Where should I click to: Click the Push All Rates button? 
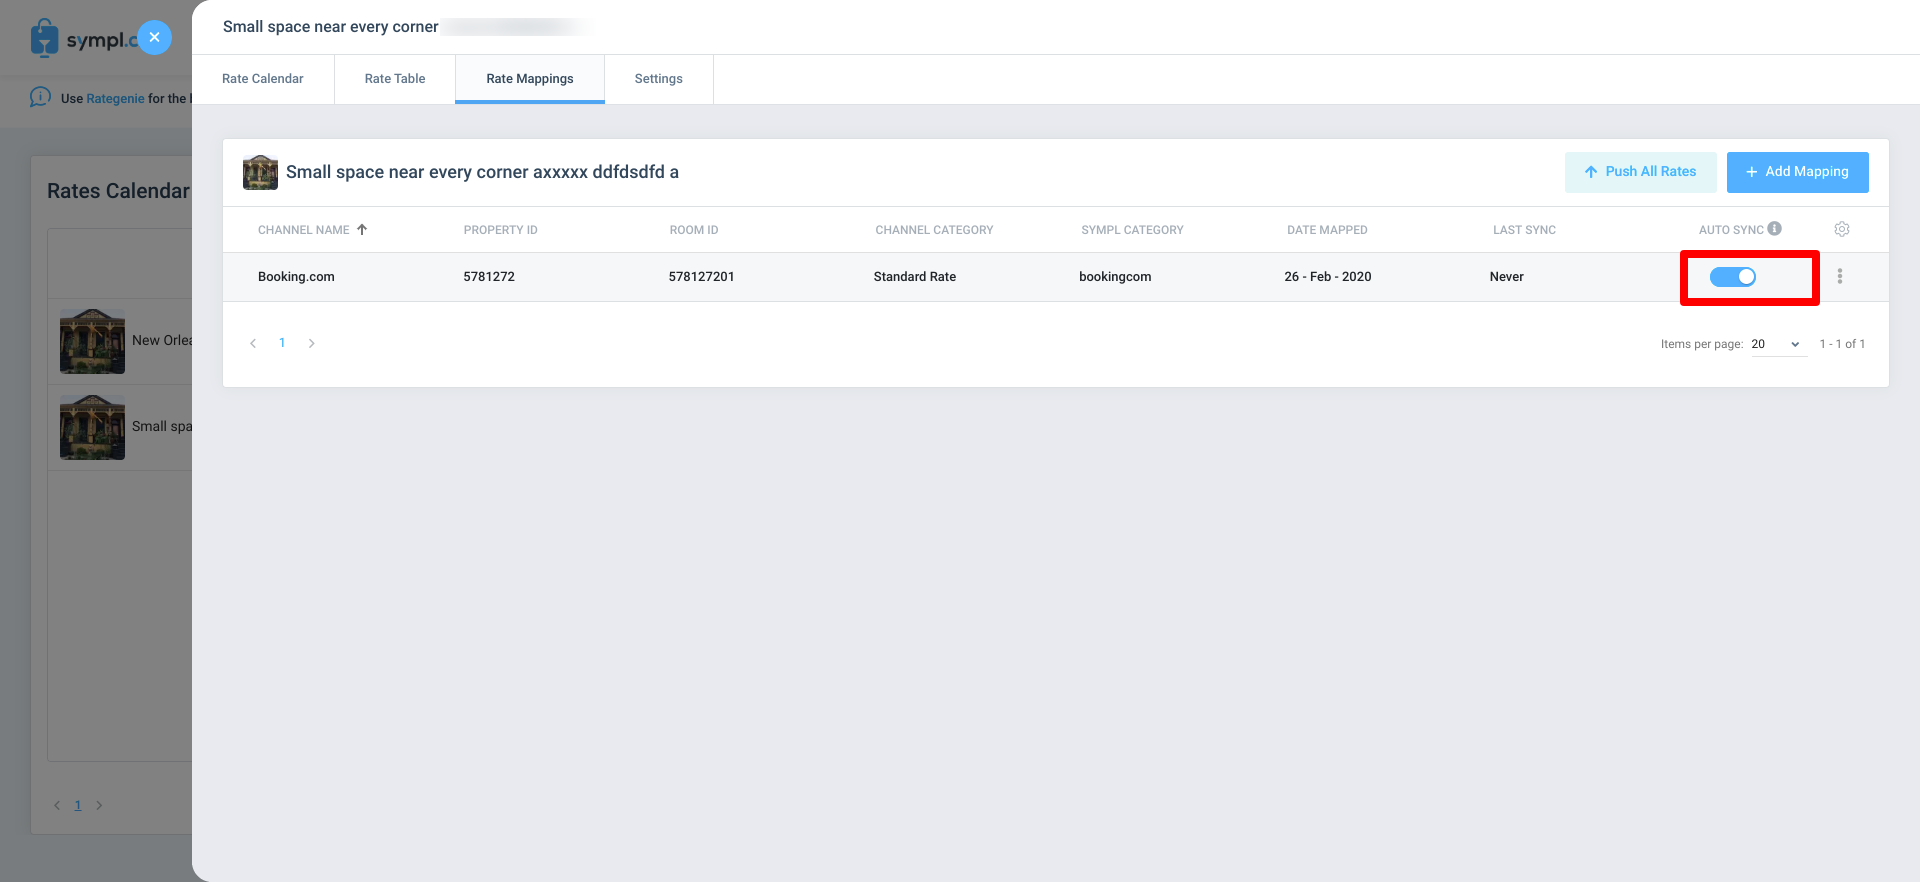[x=1641, y=172]
